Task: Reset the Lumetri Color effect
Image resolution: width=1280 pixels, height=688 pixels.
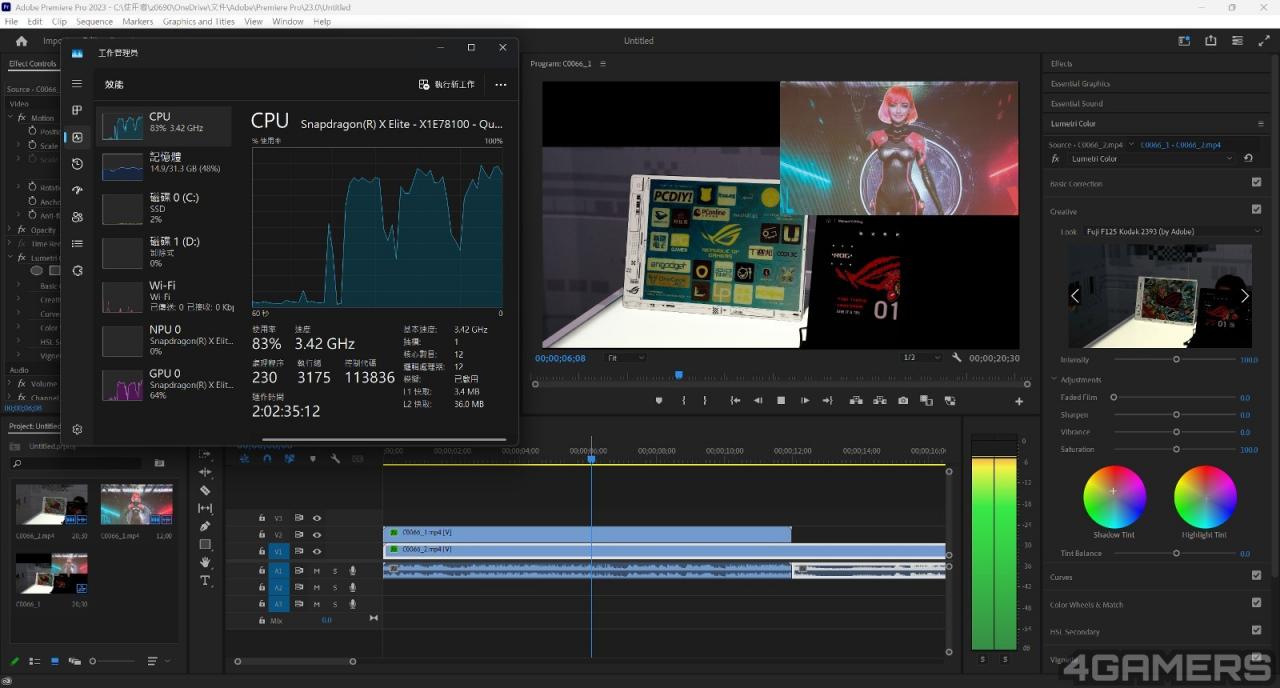Action: [1248, 158]
